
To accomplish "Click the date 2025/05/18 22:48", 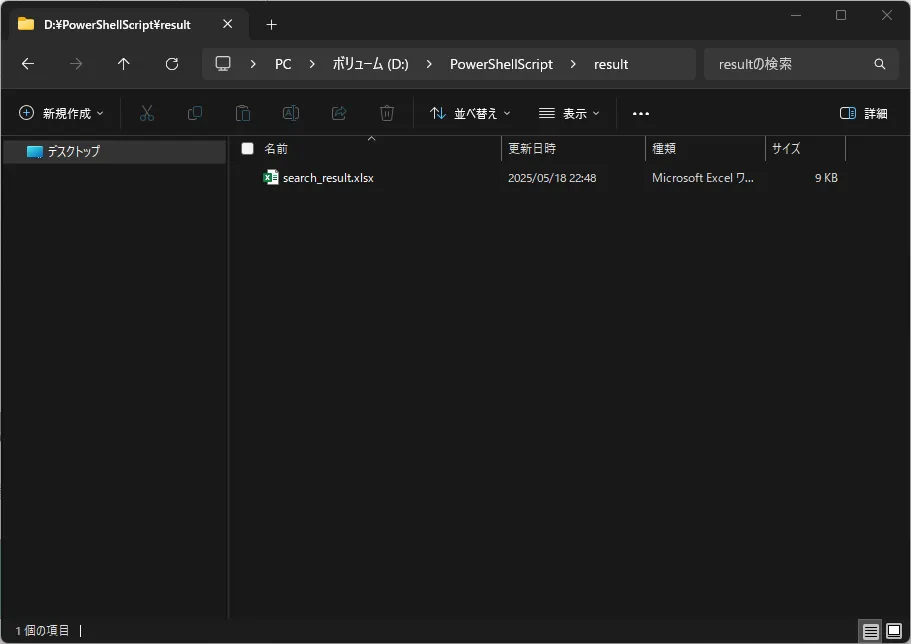I will tap(552, 178).
